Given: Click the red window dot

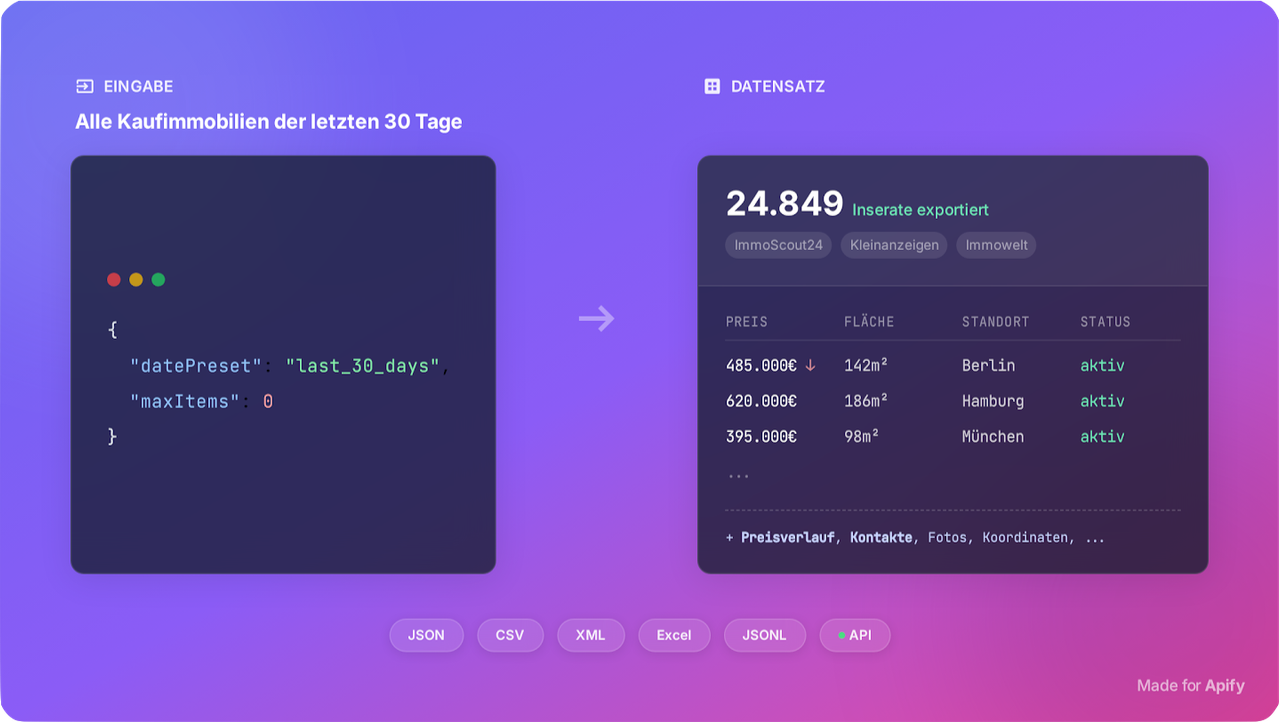Looking at the screenshot, I should point(114,280).
